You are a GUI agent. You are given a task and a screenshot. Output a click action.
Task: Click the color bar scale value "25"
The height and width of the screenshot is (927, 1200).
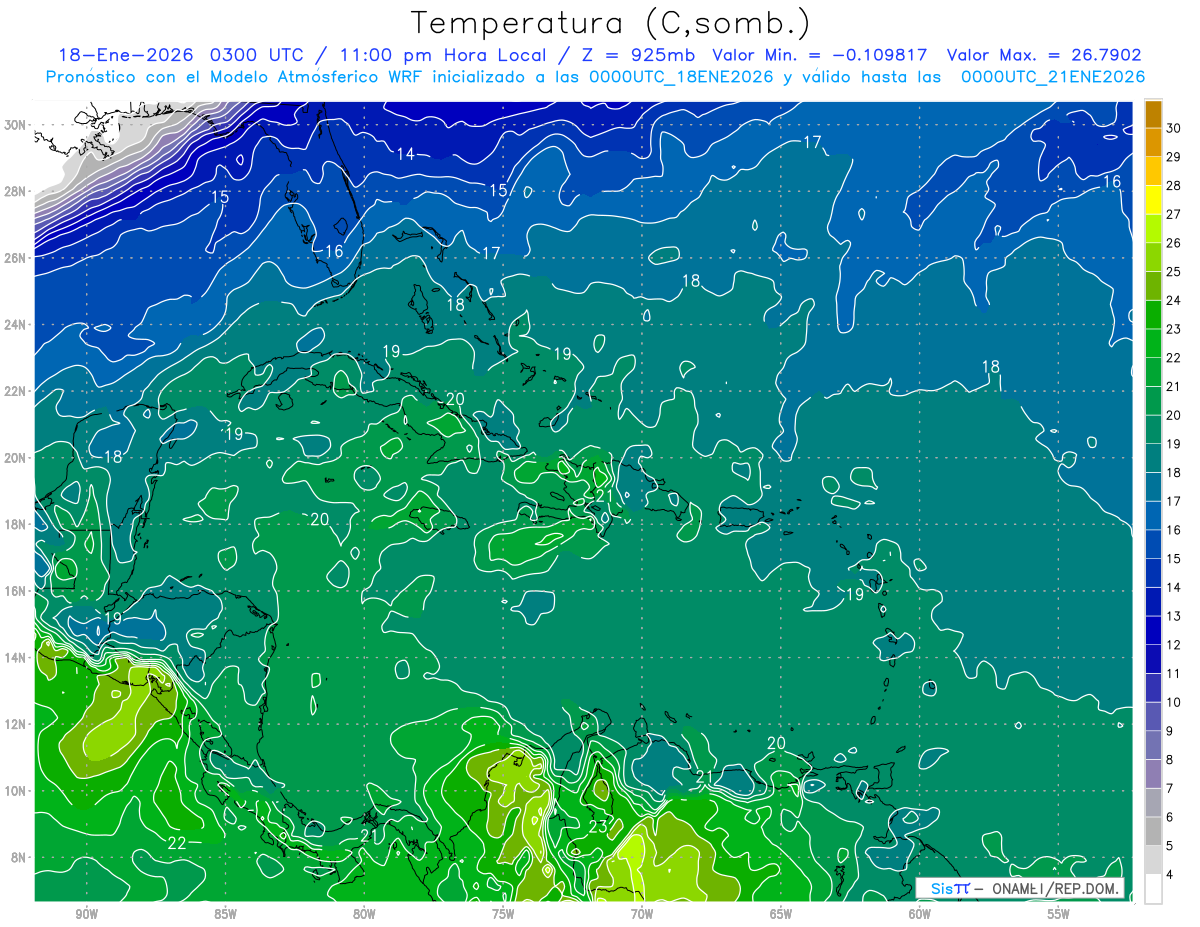pos(1174,271)
